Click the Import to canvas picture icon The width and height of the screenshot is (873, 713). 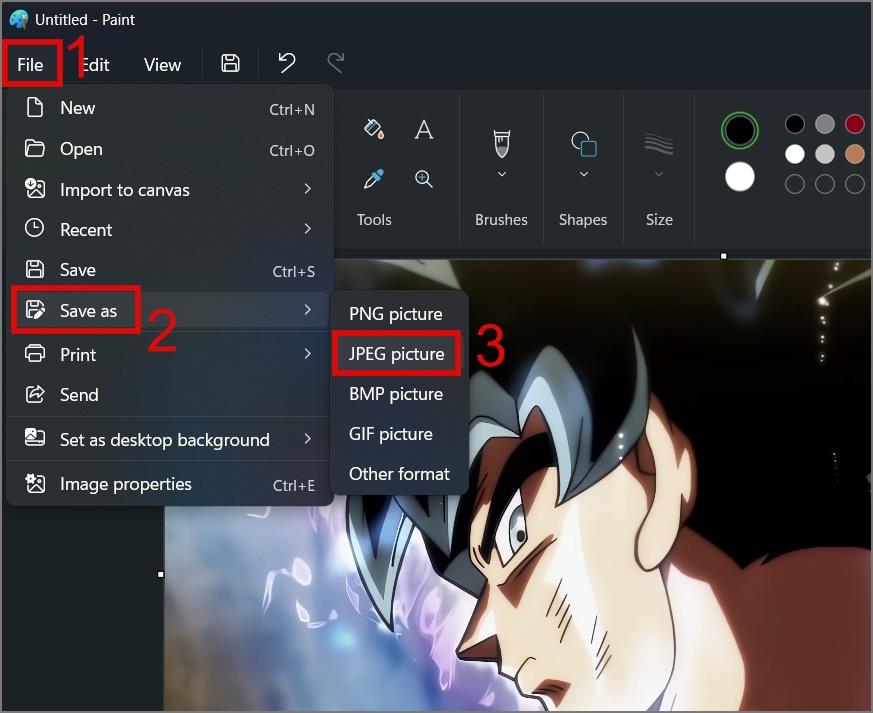coord(35,188)
